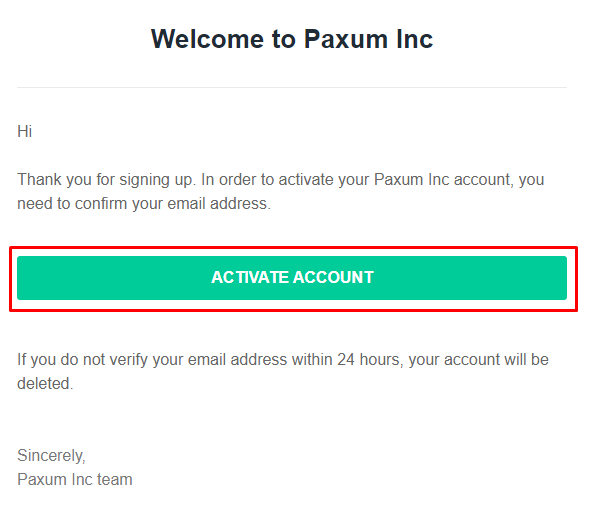The height and width of the screenshot is (509, 590).
Task: Select the word "within" in the warning
Action: coord(312,360)
